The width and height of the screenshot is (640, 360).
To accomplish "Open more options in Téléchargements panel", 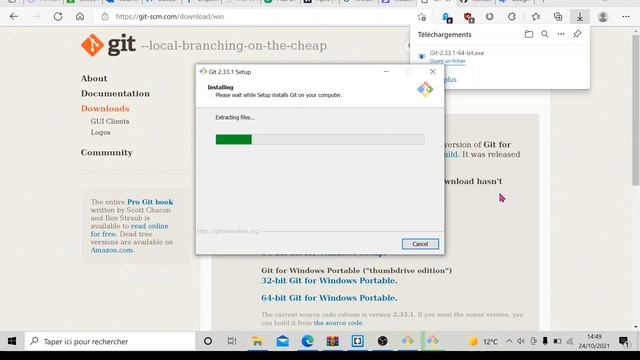I will pos(561,34).
